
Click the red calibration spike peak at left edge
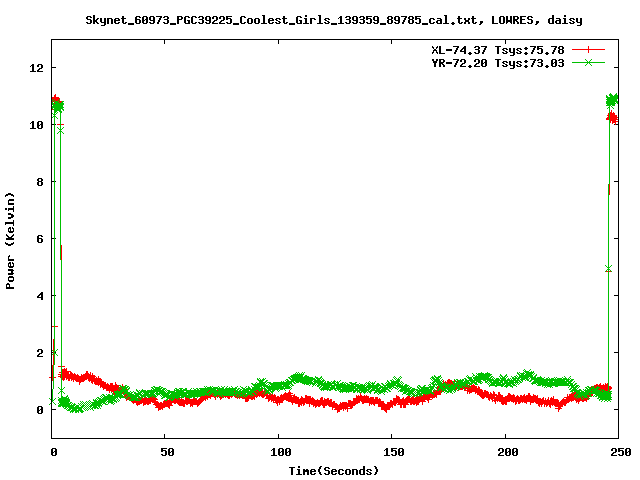coord(55,100)
